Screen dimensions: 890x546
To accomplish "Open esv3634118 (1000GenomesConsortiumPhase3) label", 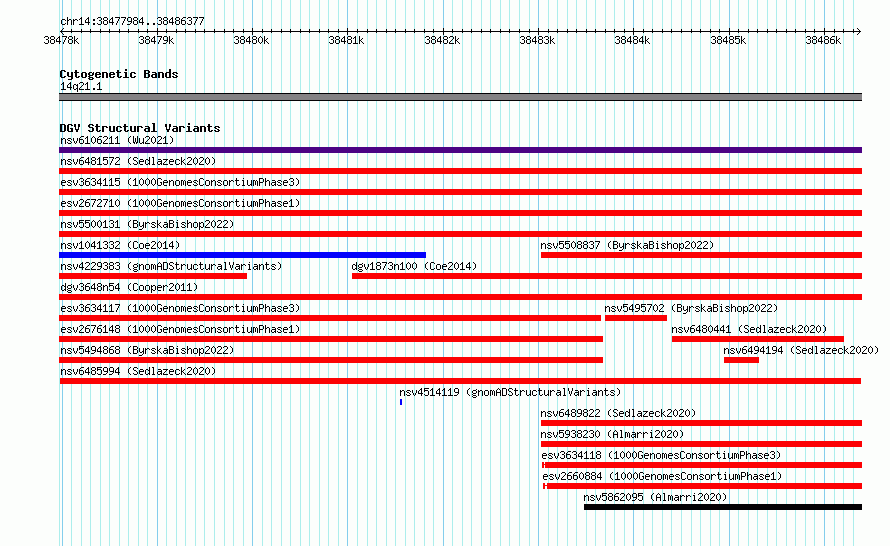I will click(661, 455).
